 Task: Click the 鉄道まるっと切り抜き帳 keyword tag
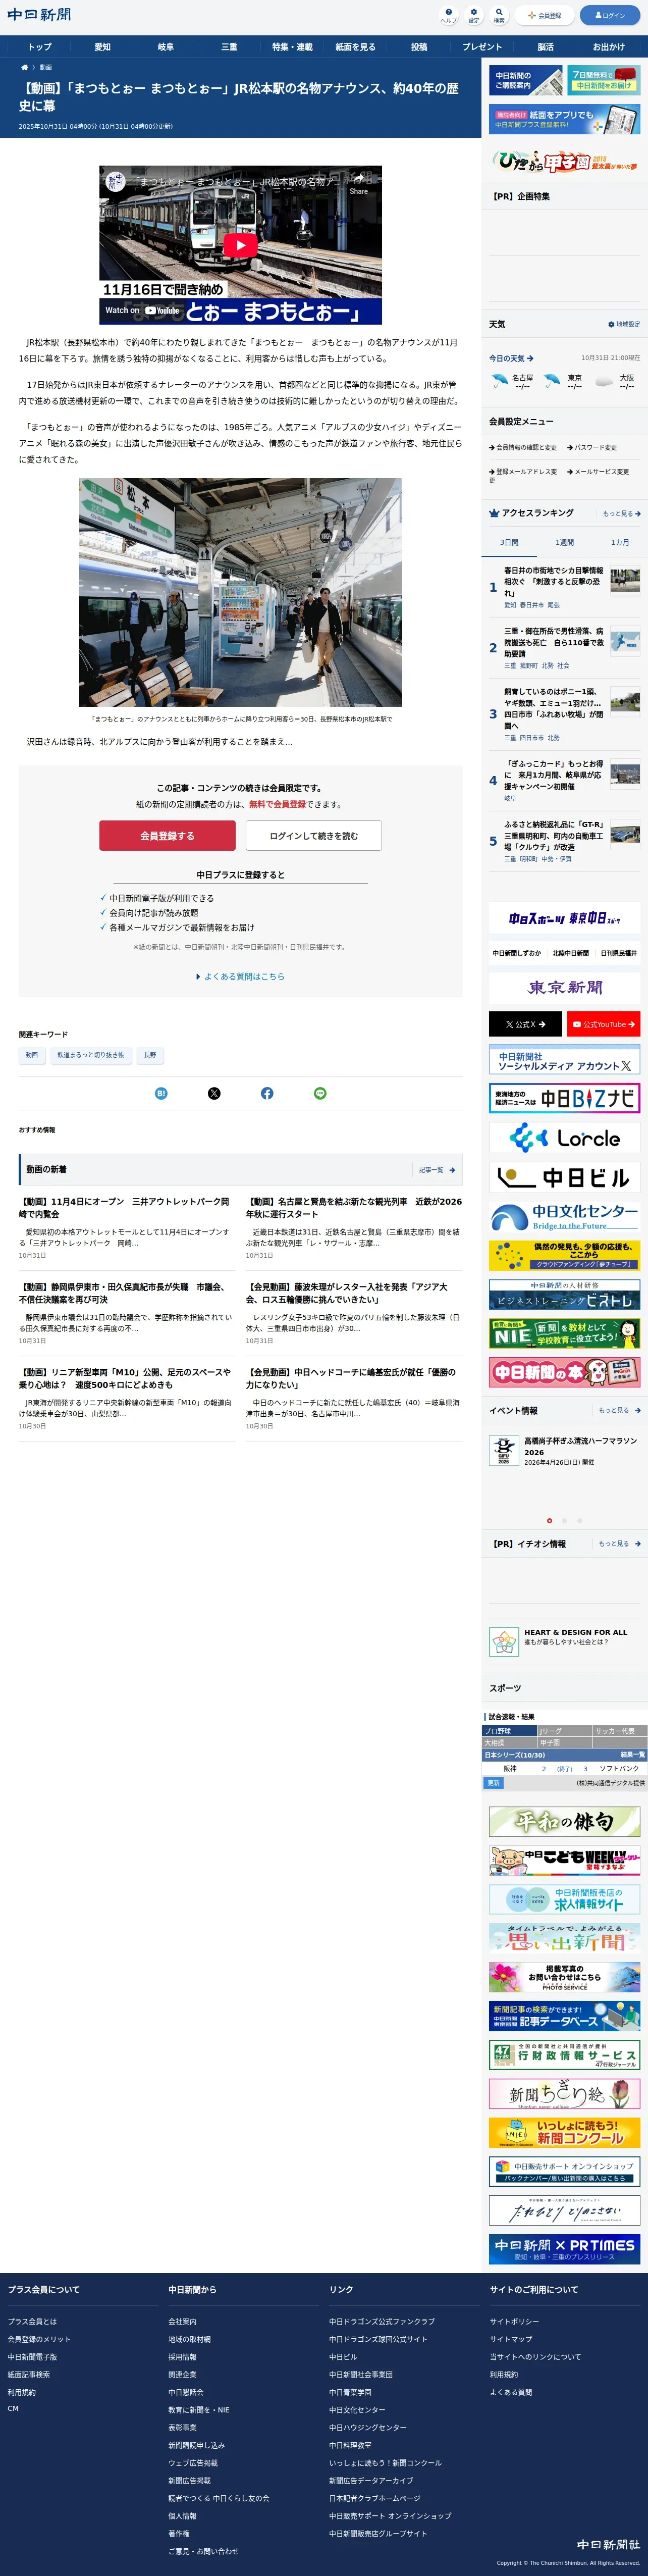pyautogui.click(x=91, y=1055)
